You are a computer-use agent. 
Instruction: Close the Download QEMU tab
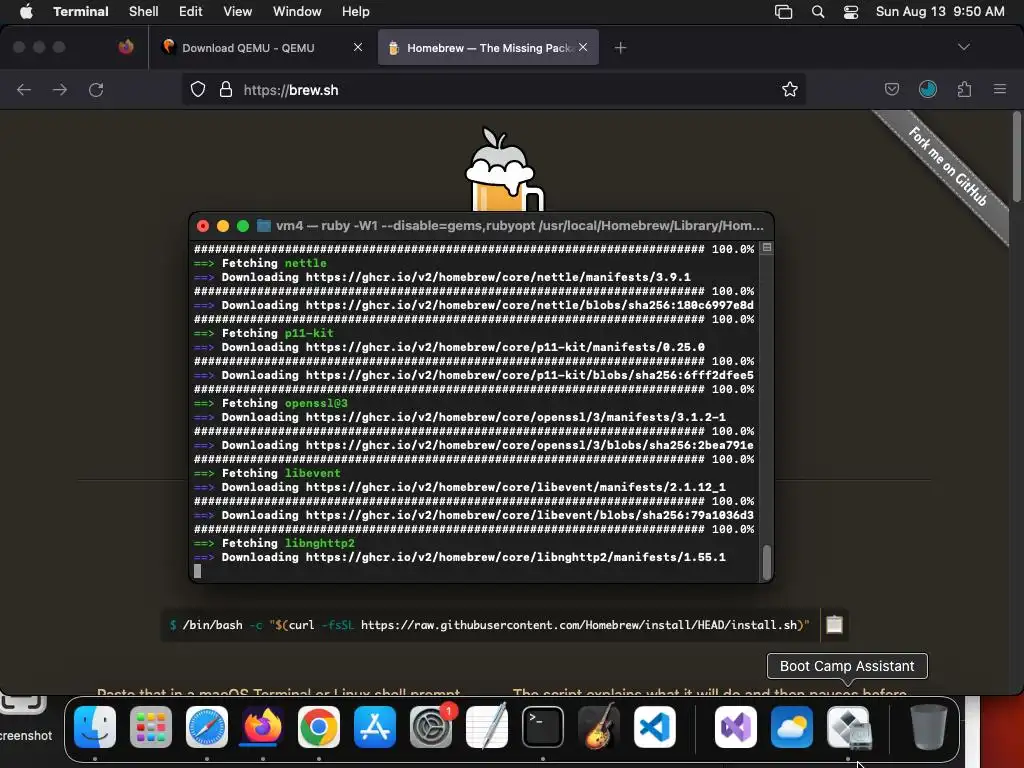point(358,47)
